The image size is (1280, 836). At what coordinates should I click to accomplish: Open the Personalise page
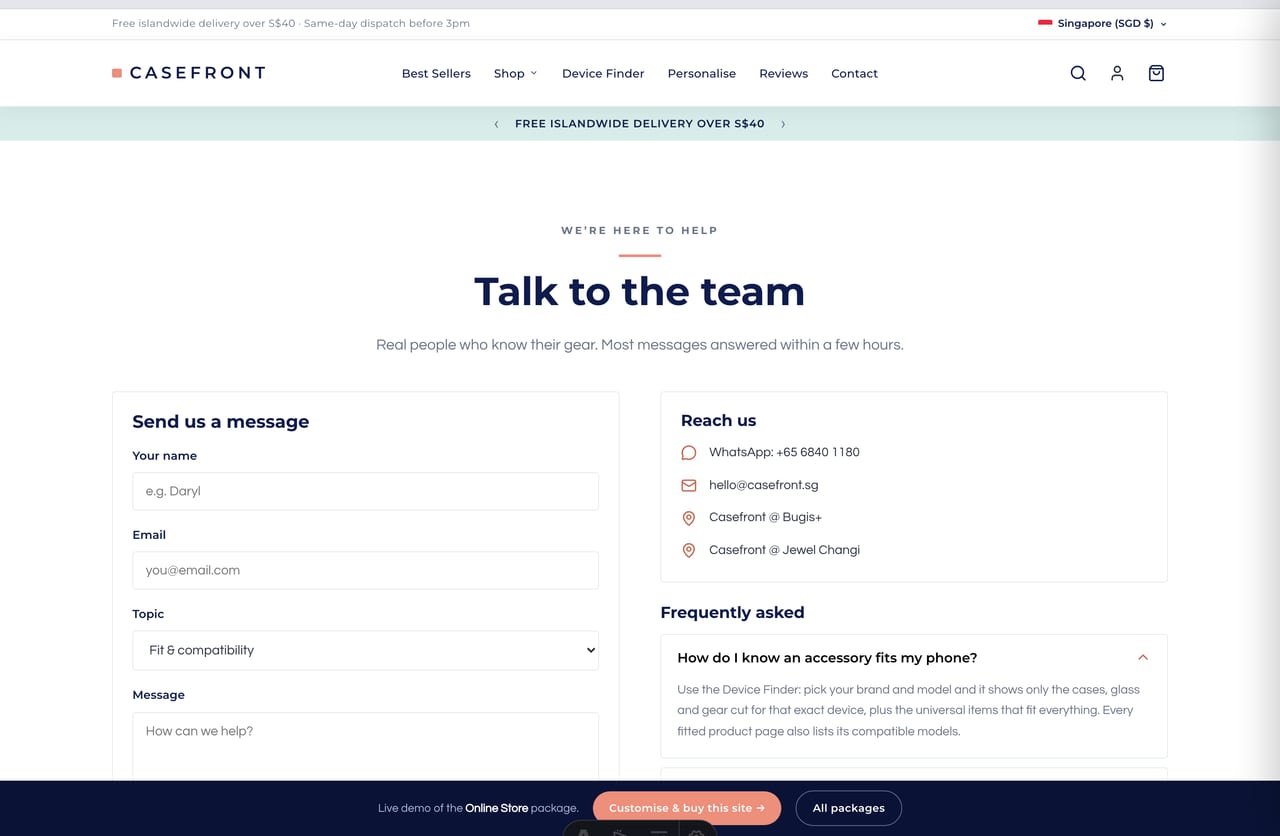point(702,73)
